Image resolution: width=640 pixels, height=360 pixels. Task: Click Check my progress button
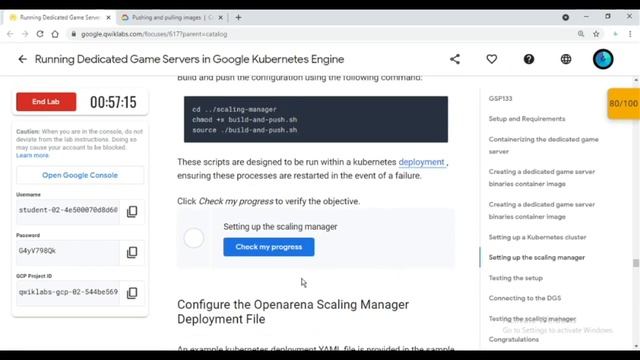tap(269, 247)
